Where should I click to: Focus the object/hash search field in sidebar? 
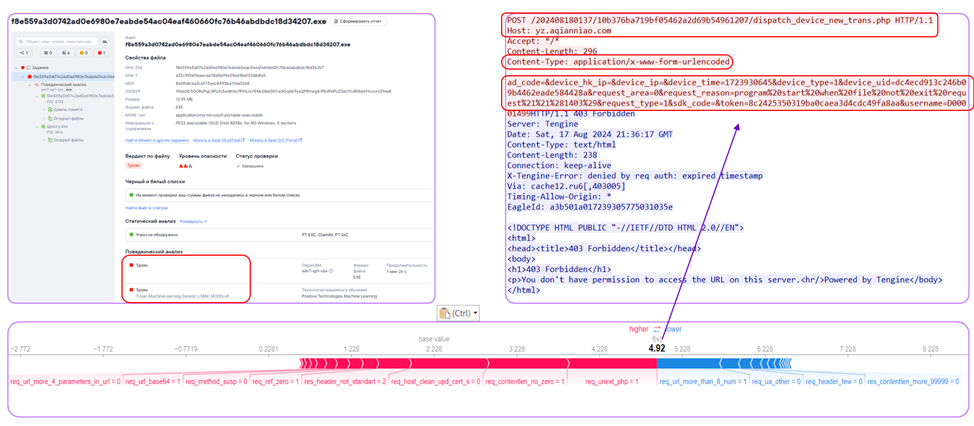57,42
